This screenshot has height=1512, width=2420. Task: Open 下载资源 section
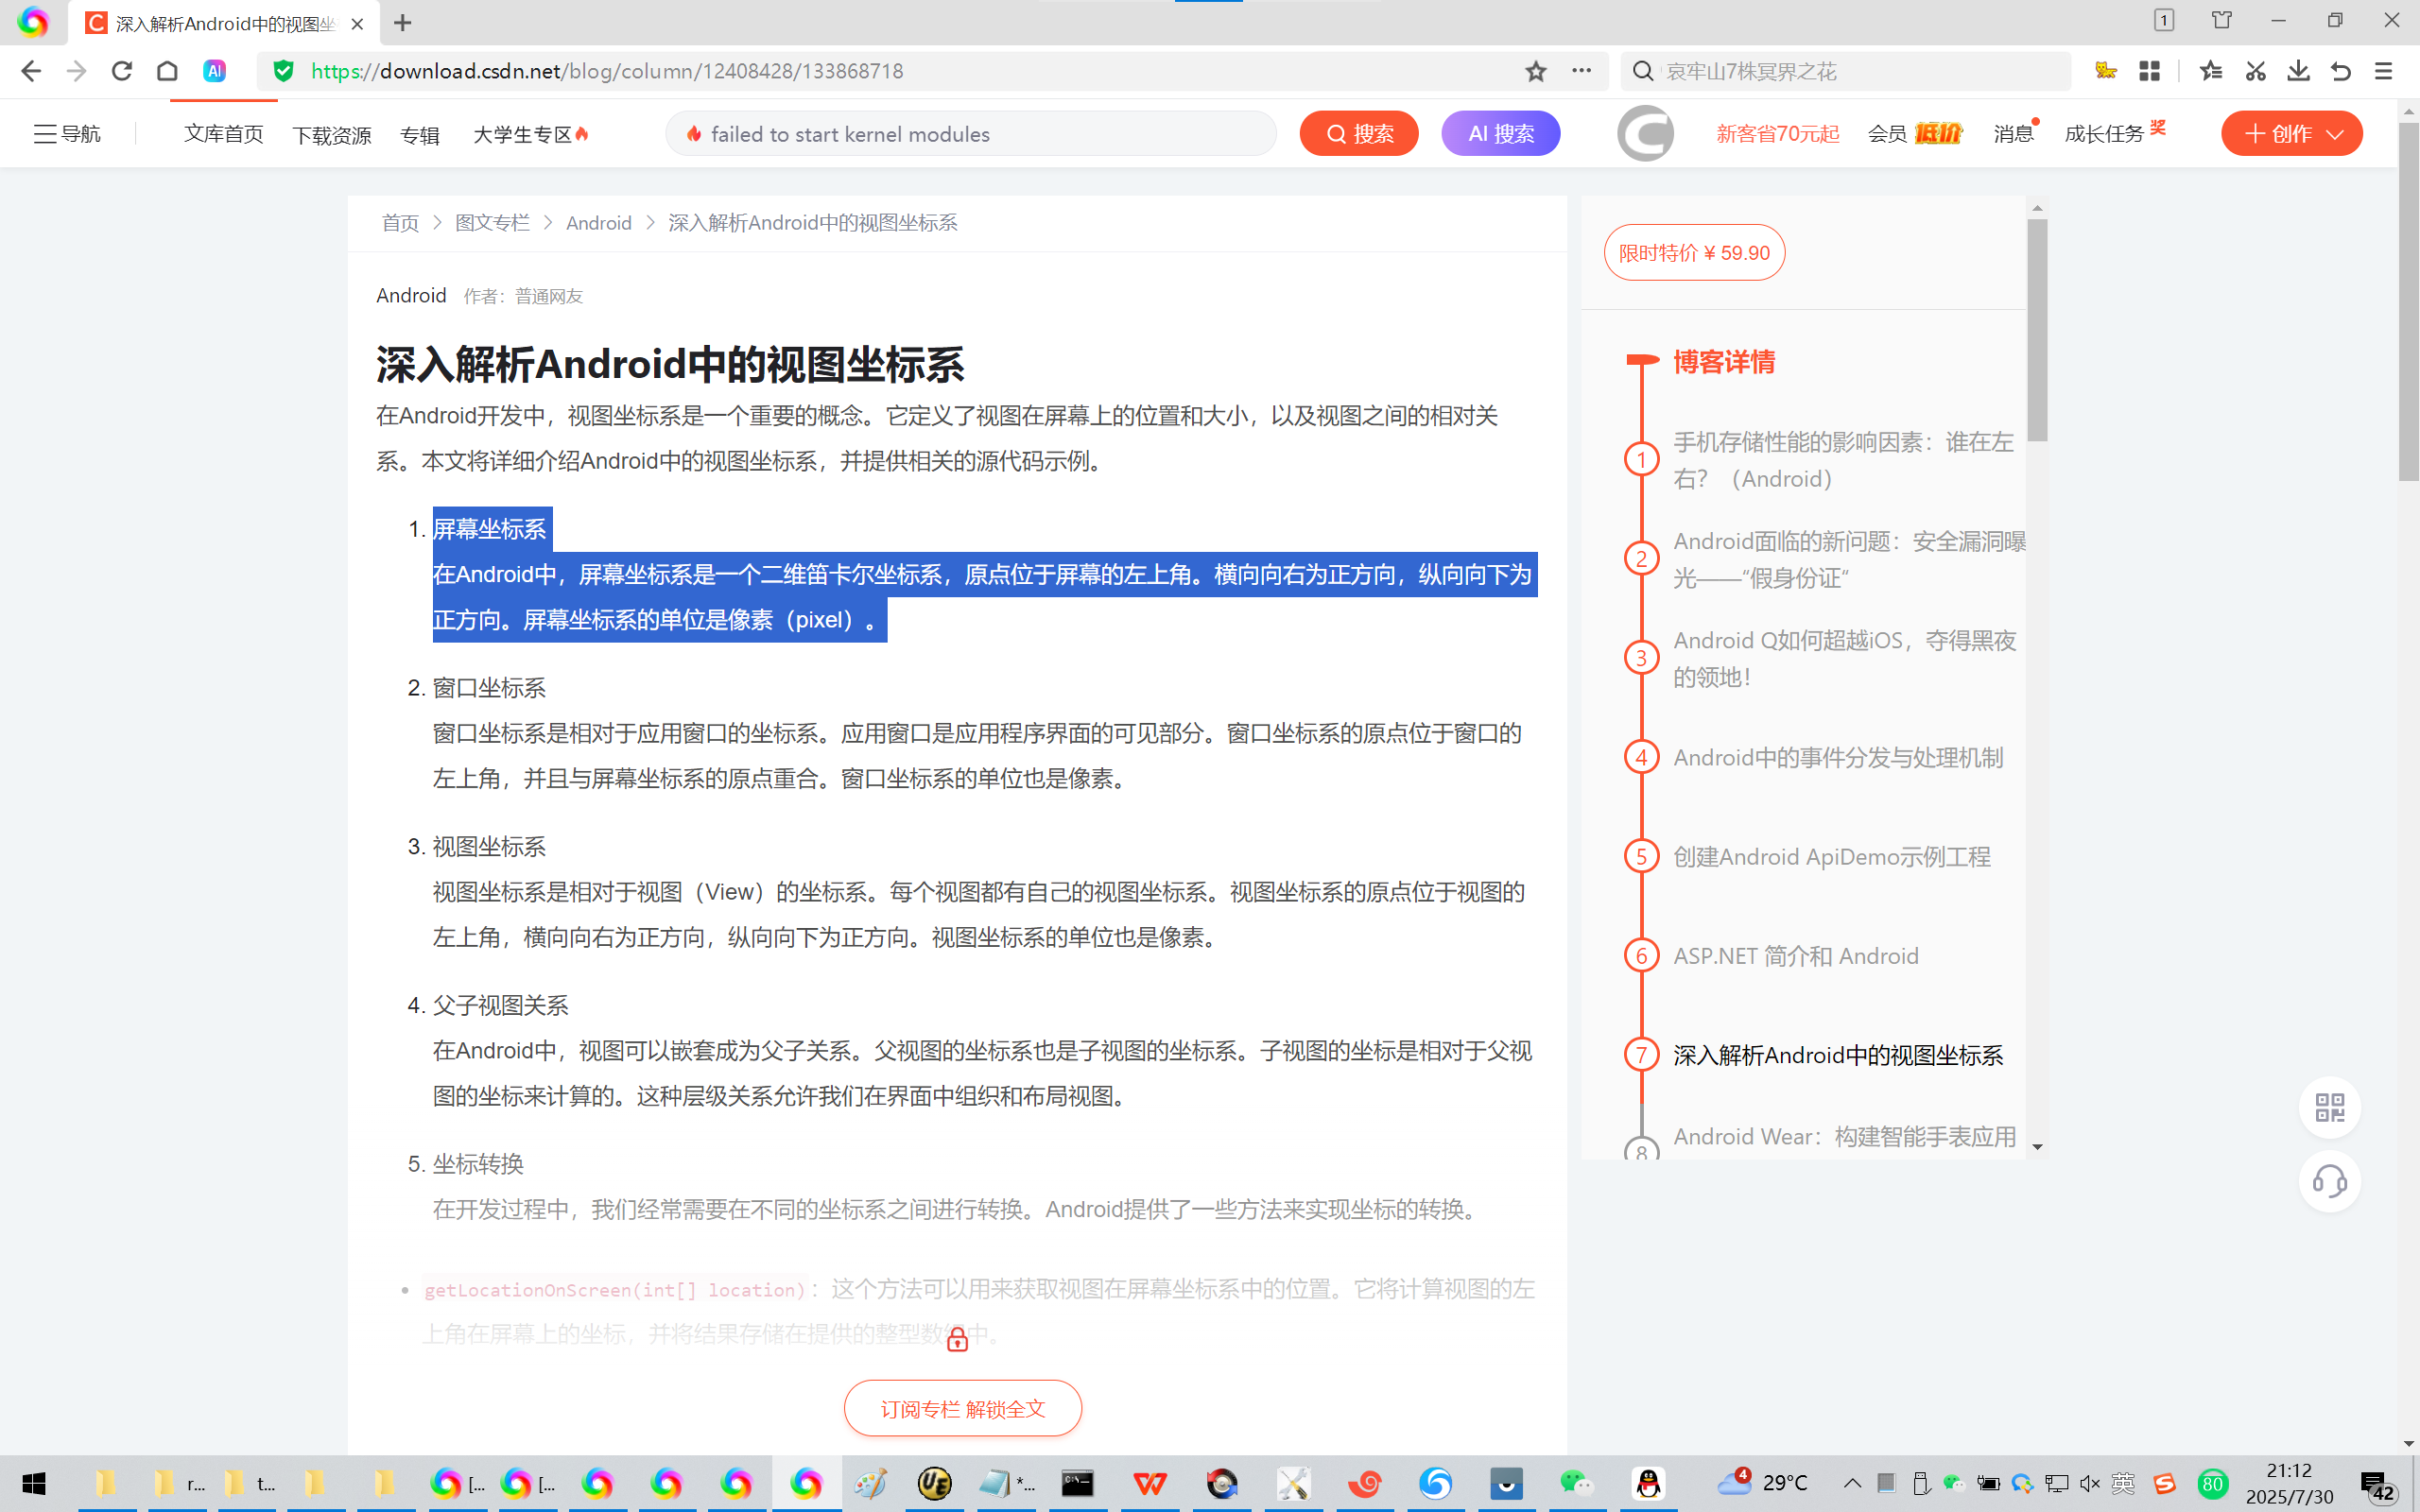tap(331, 134)
